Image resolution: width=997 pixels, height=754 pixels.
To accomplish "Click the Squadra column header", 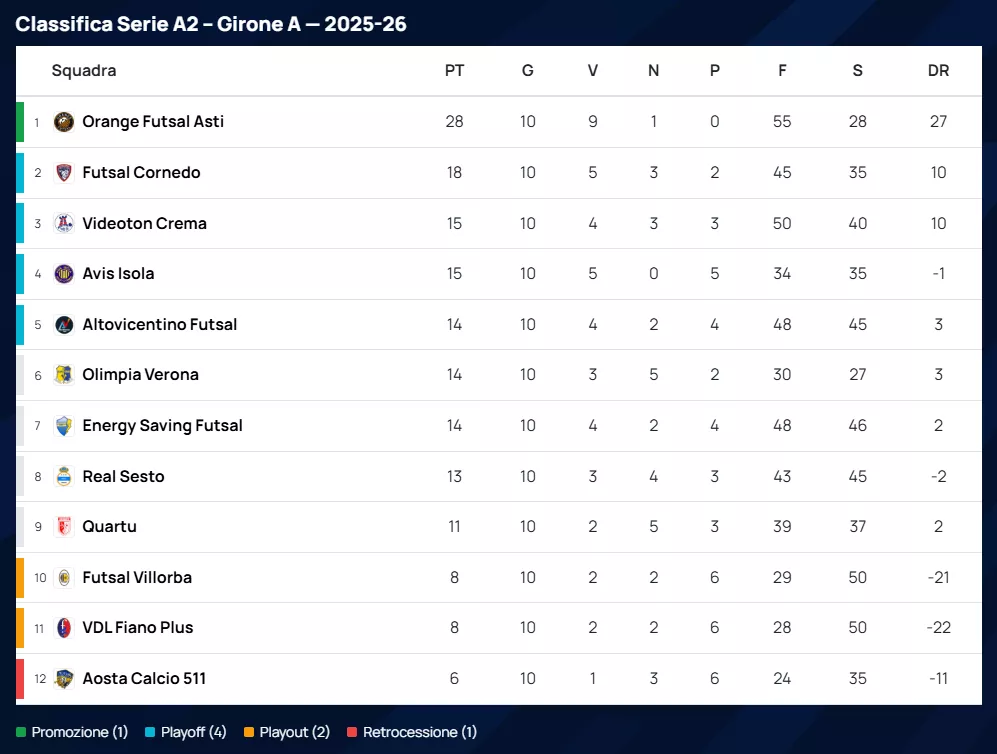I will click(x=84, y=71).
